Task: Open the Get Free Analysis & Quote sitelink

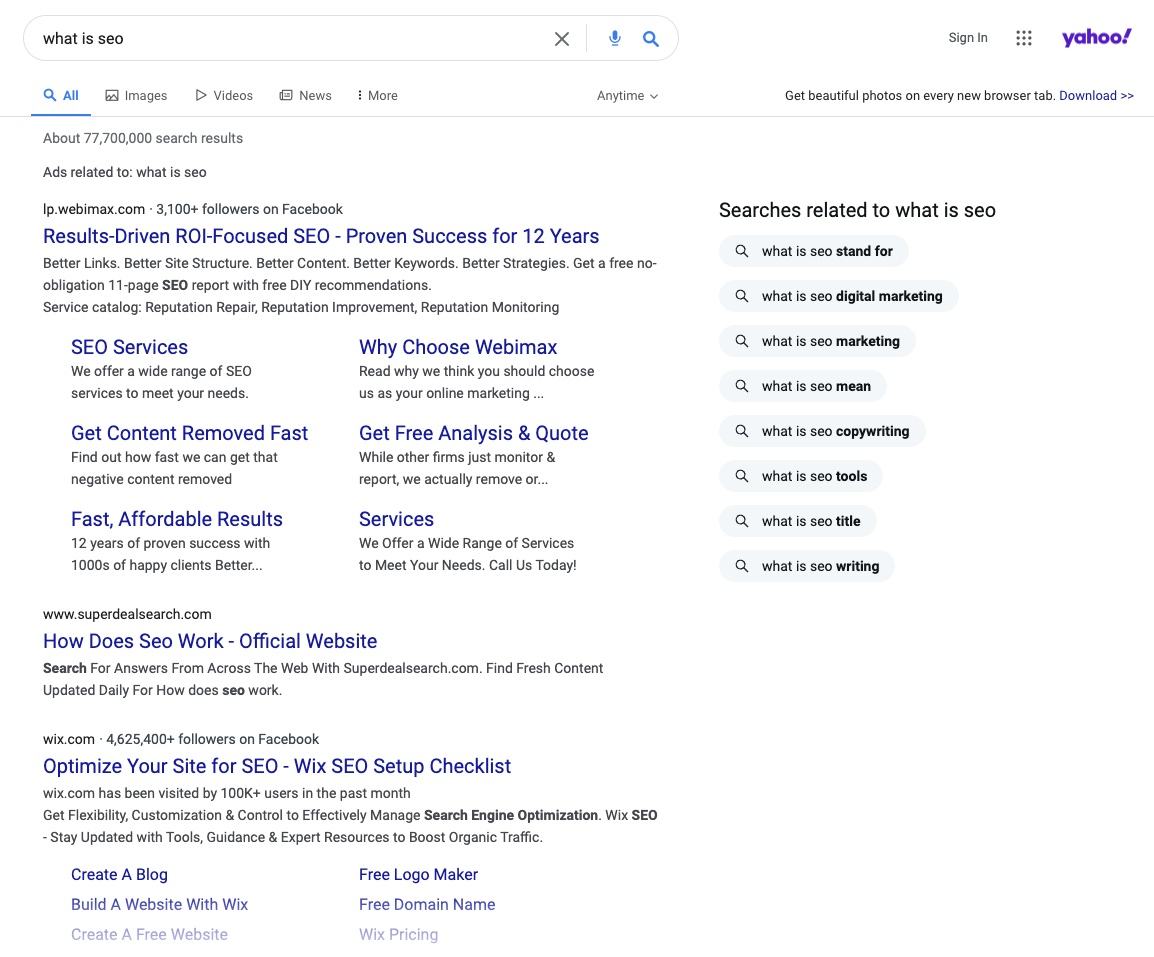Action: point(473,434)
